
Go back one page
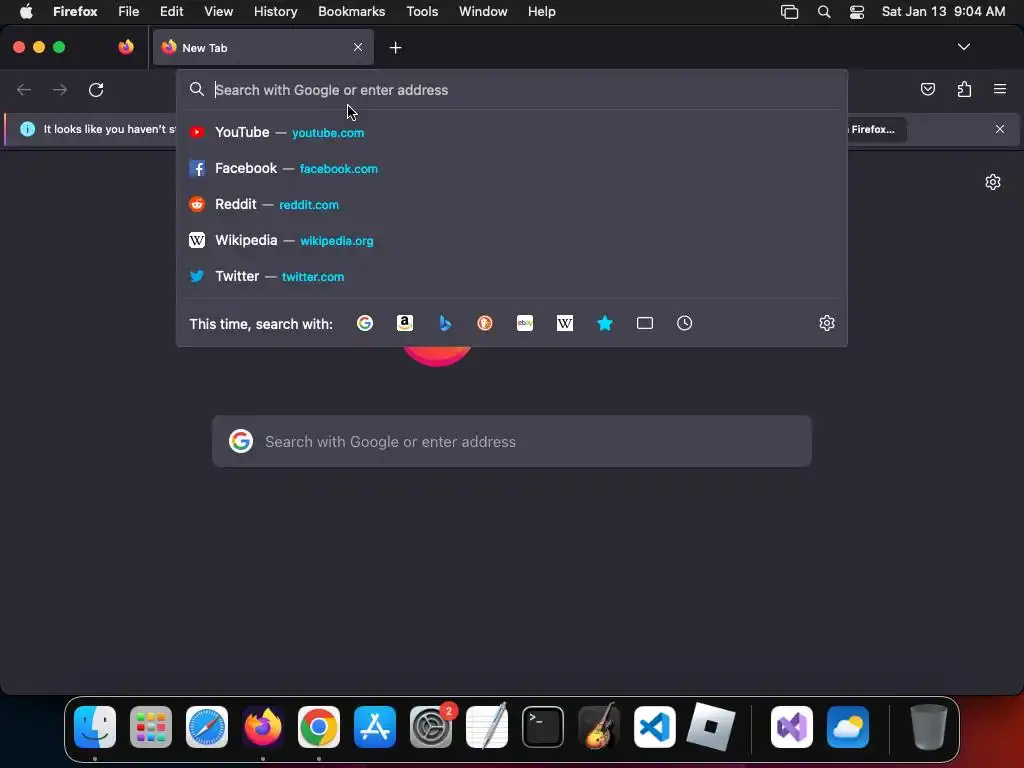[24, 89]
